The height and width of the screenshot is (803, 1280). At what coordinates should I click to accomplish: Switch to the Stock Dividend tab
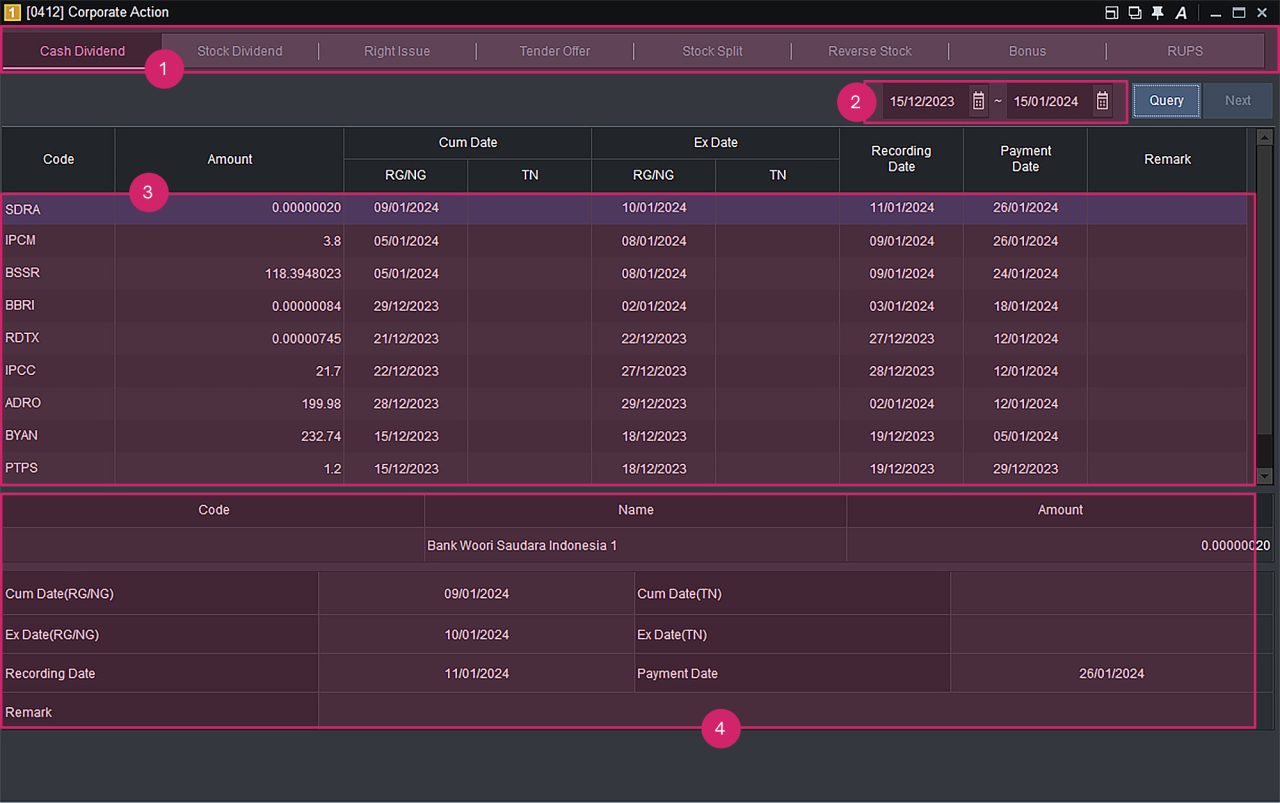click(x=240, y=51)
